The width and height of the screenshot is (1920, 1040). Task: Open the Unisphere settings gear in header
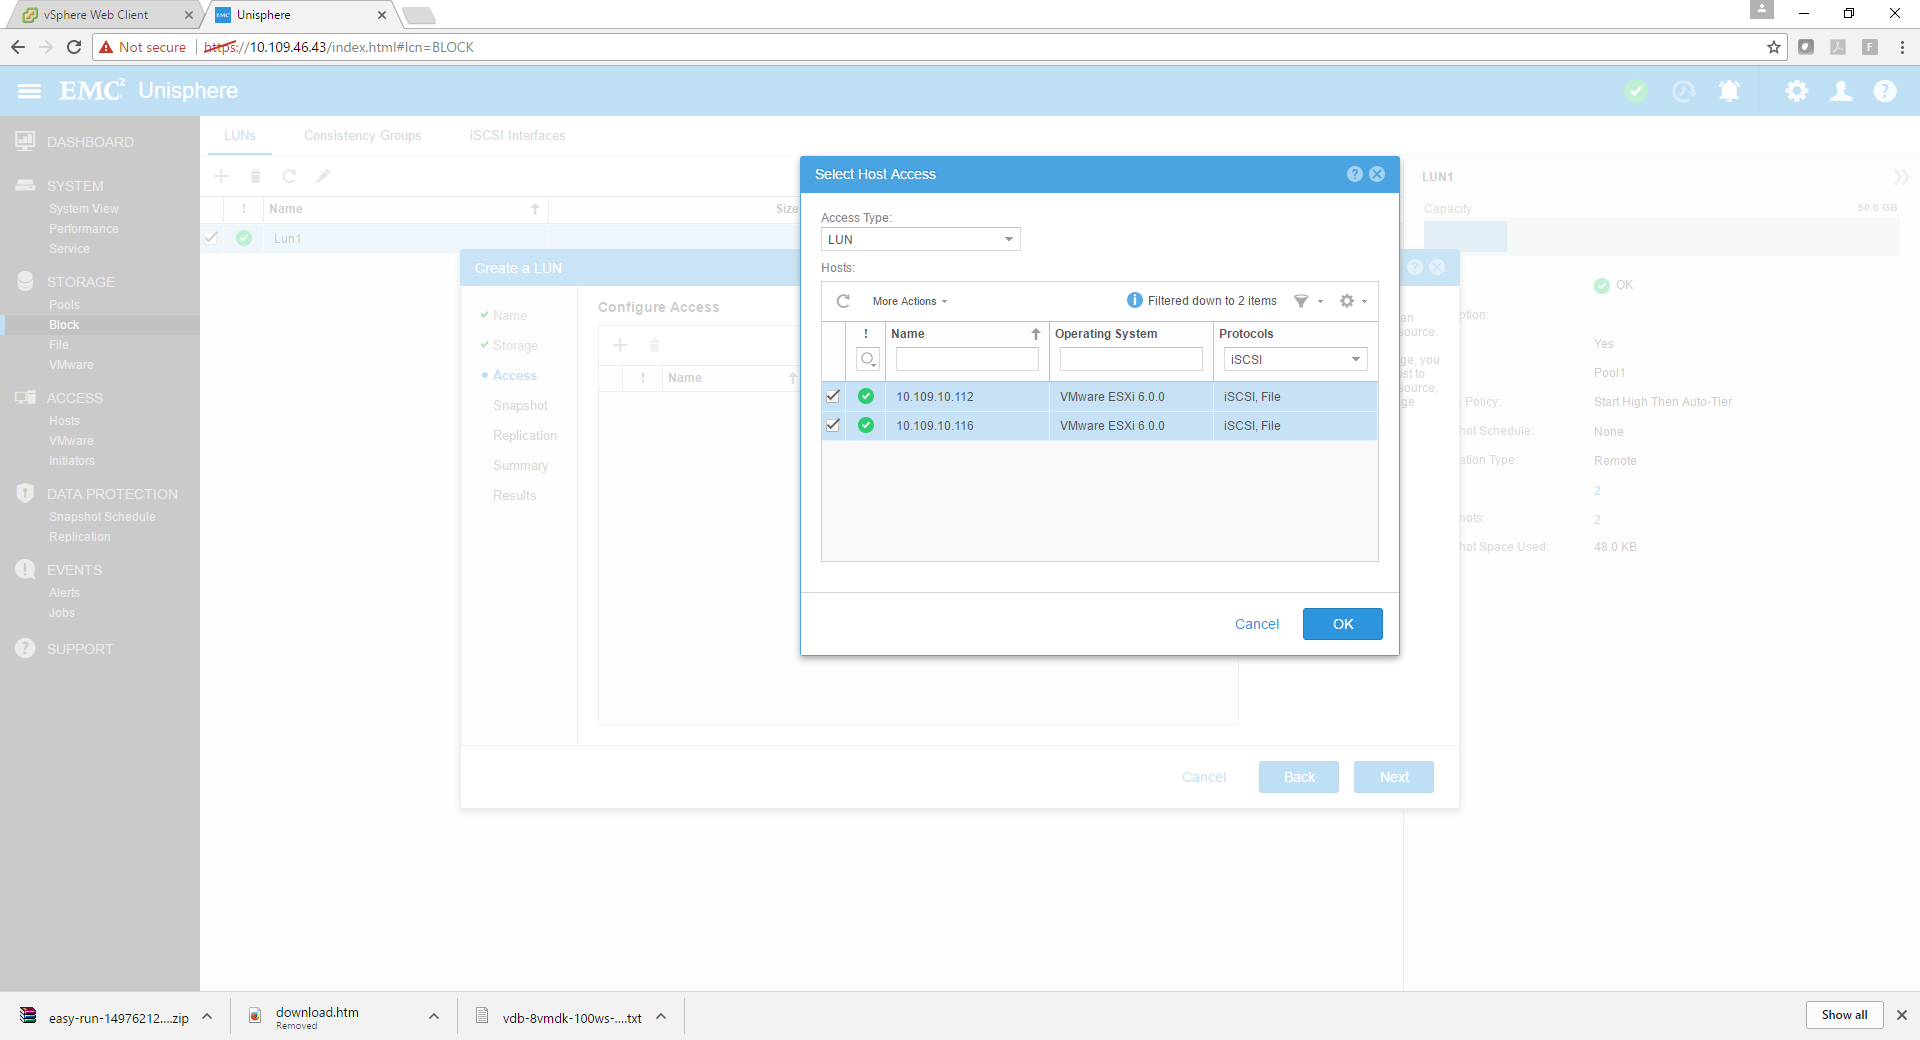click(x=1796, y=91)
